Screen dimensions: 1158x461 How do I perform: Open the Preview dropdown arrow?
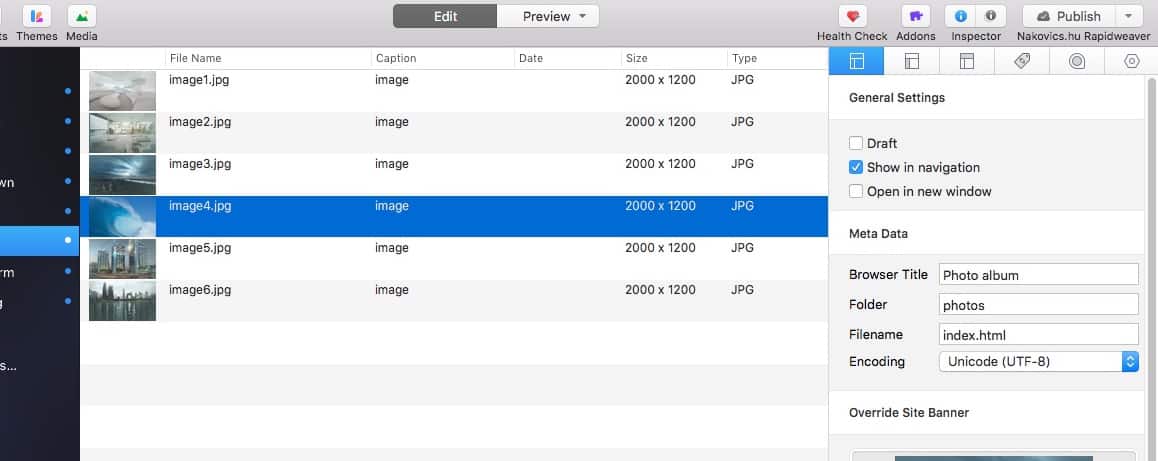click(583, 16)
